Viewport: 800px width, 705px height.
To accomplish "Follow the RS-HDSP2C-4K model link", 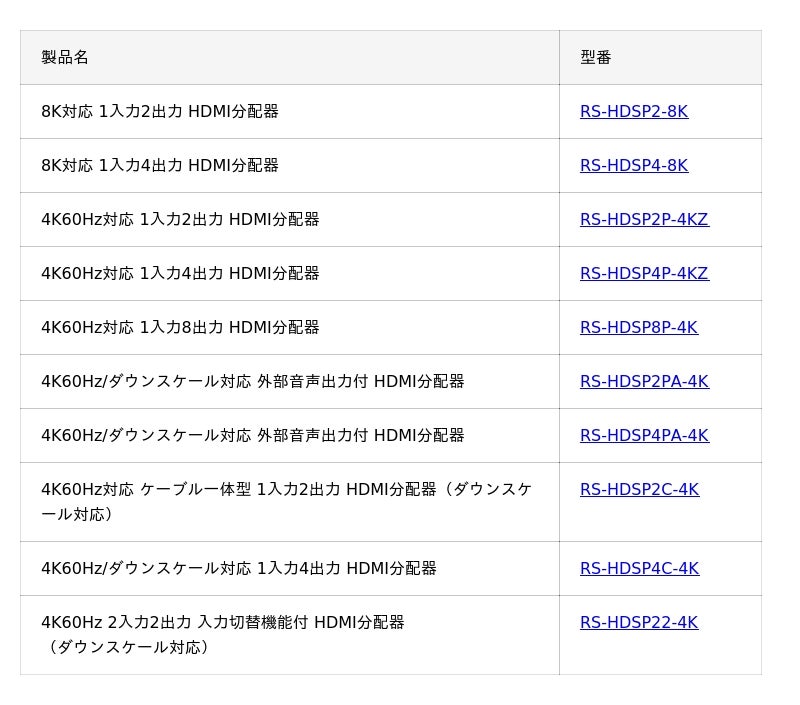I will pos(639,490).
